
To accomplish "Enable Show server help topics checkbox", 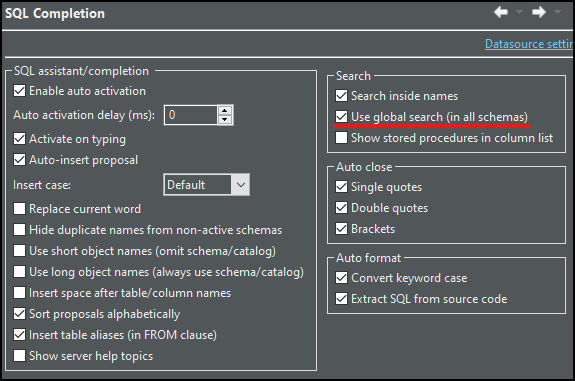I will point(19,356).
